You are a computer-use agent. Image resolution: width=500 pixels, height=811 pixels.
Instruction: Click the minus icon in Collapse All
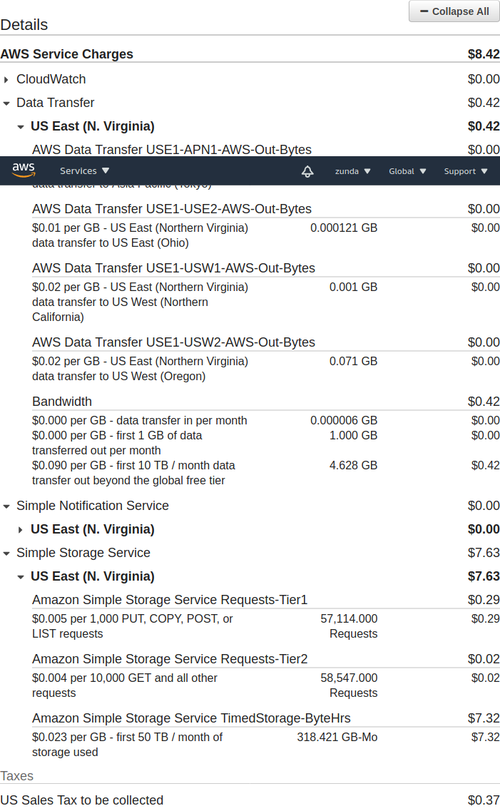tap(424, 11)
